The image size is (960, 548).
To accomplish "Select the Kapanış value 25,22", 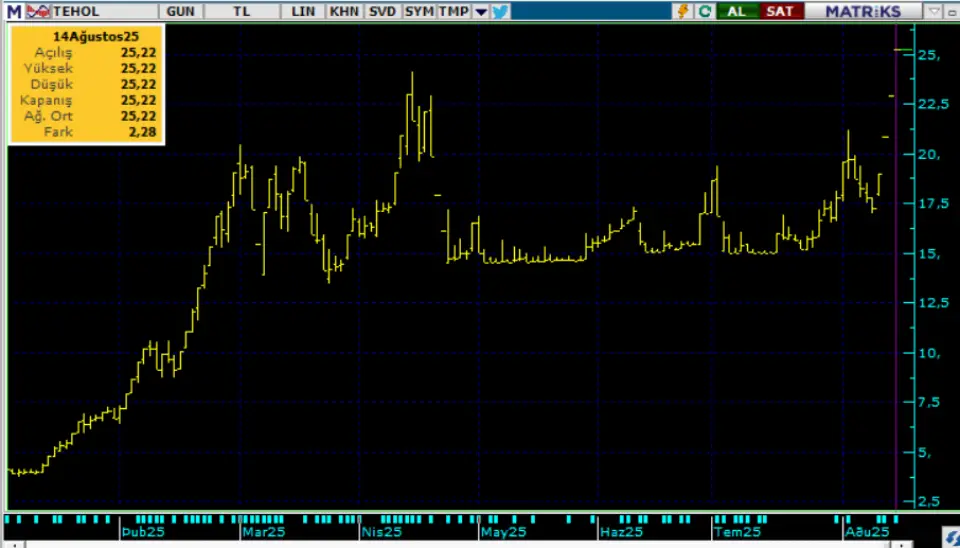I will pyautogui.click(x=138, y=100).
